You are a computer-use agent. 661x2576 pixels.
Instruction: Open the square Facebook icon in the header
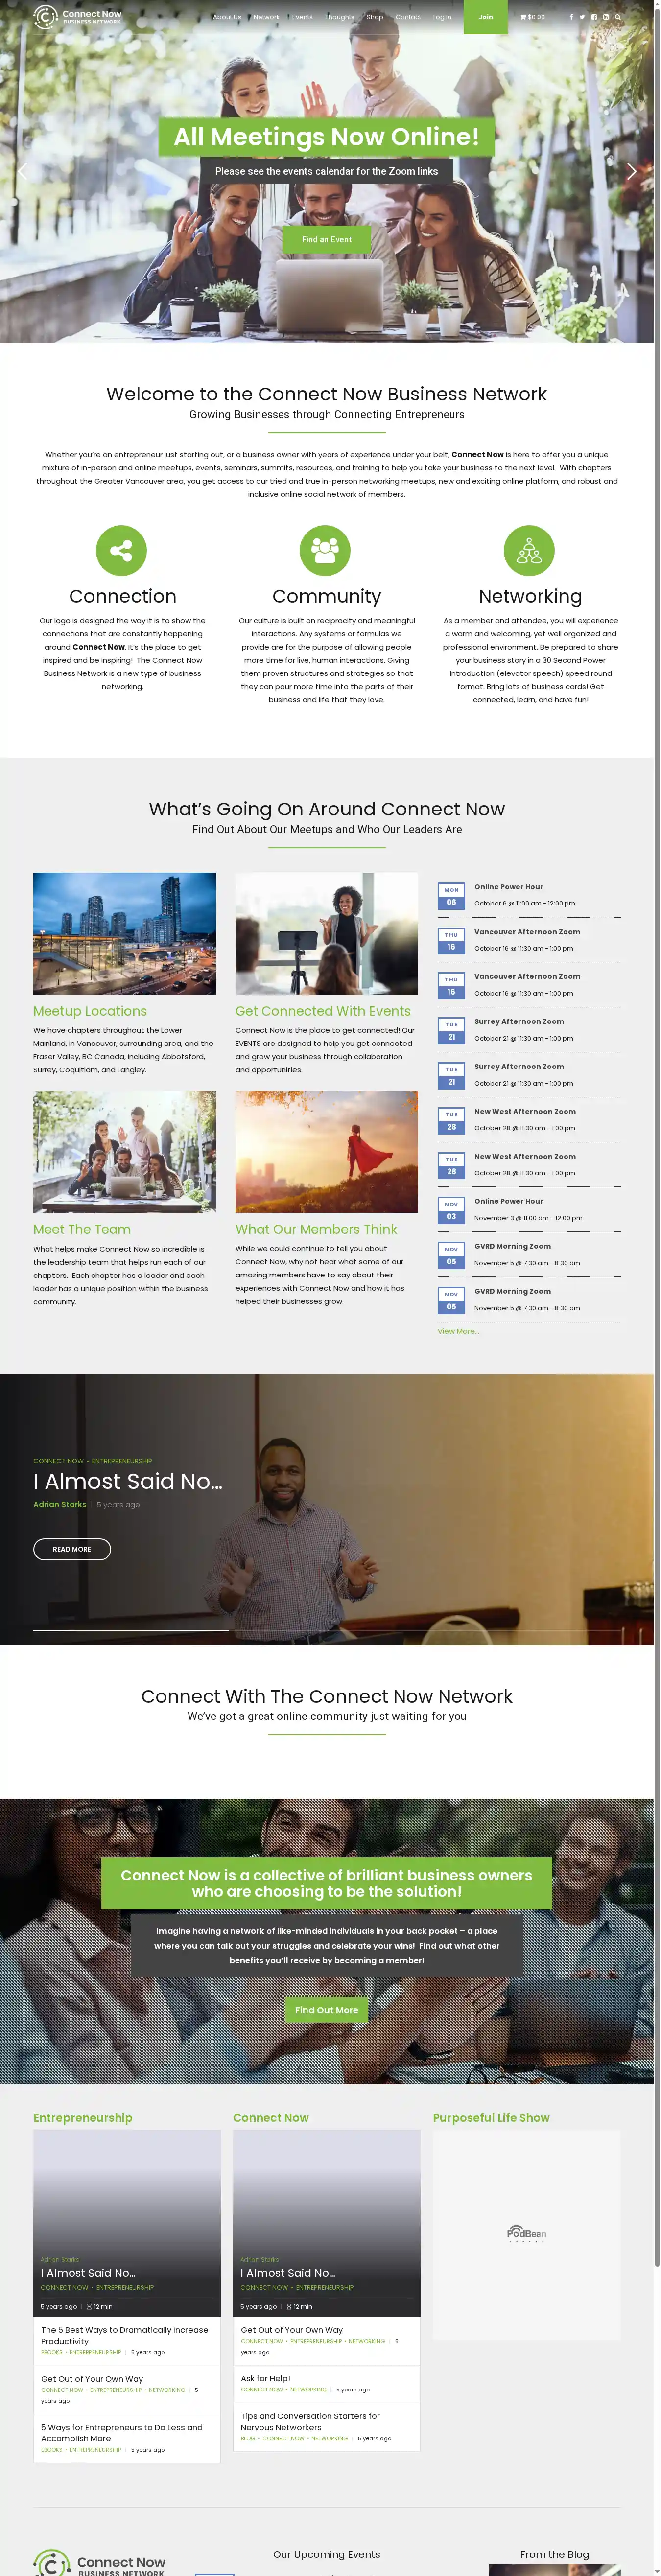594,17
